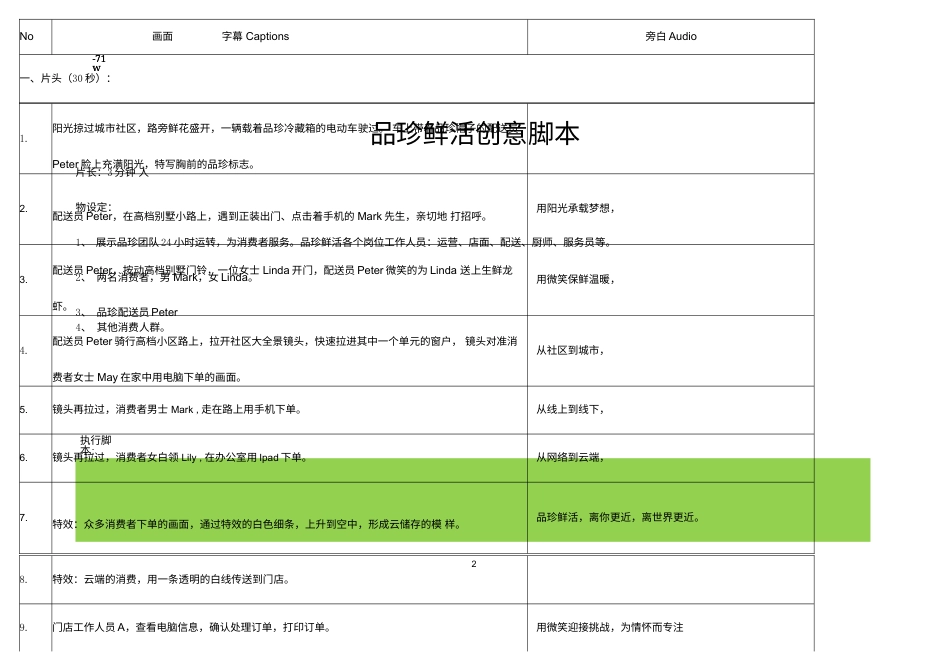Select the line 'Peter 脸上充满阳光，特写胸前的品珍标志。'
The height and width of the screenshot is (672, 950).
click(x=154, y=164)
